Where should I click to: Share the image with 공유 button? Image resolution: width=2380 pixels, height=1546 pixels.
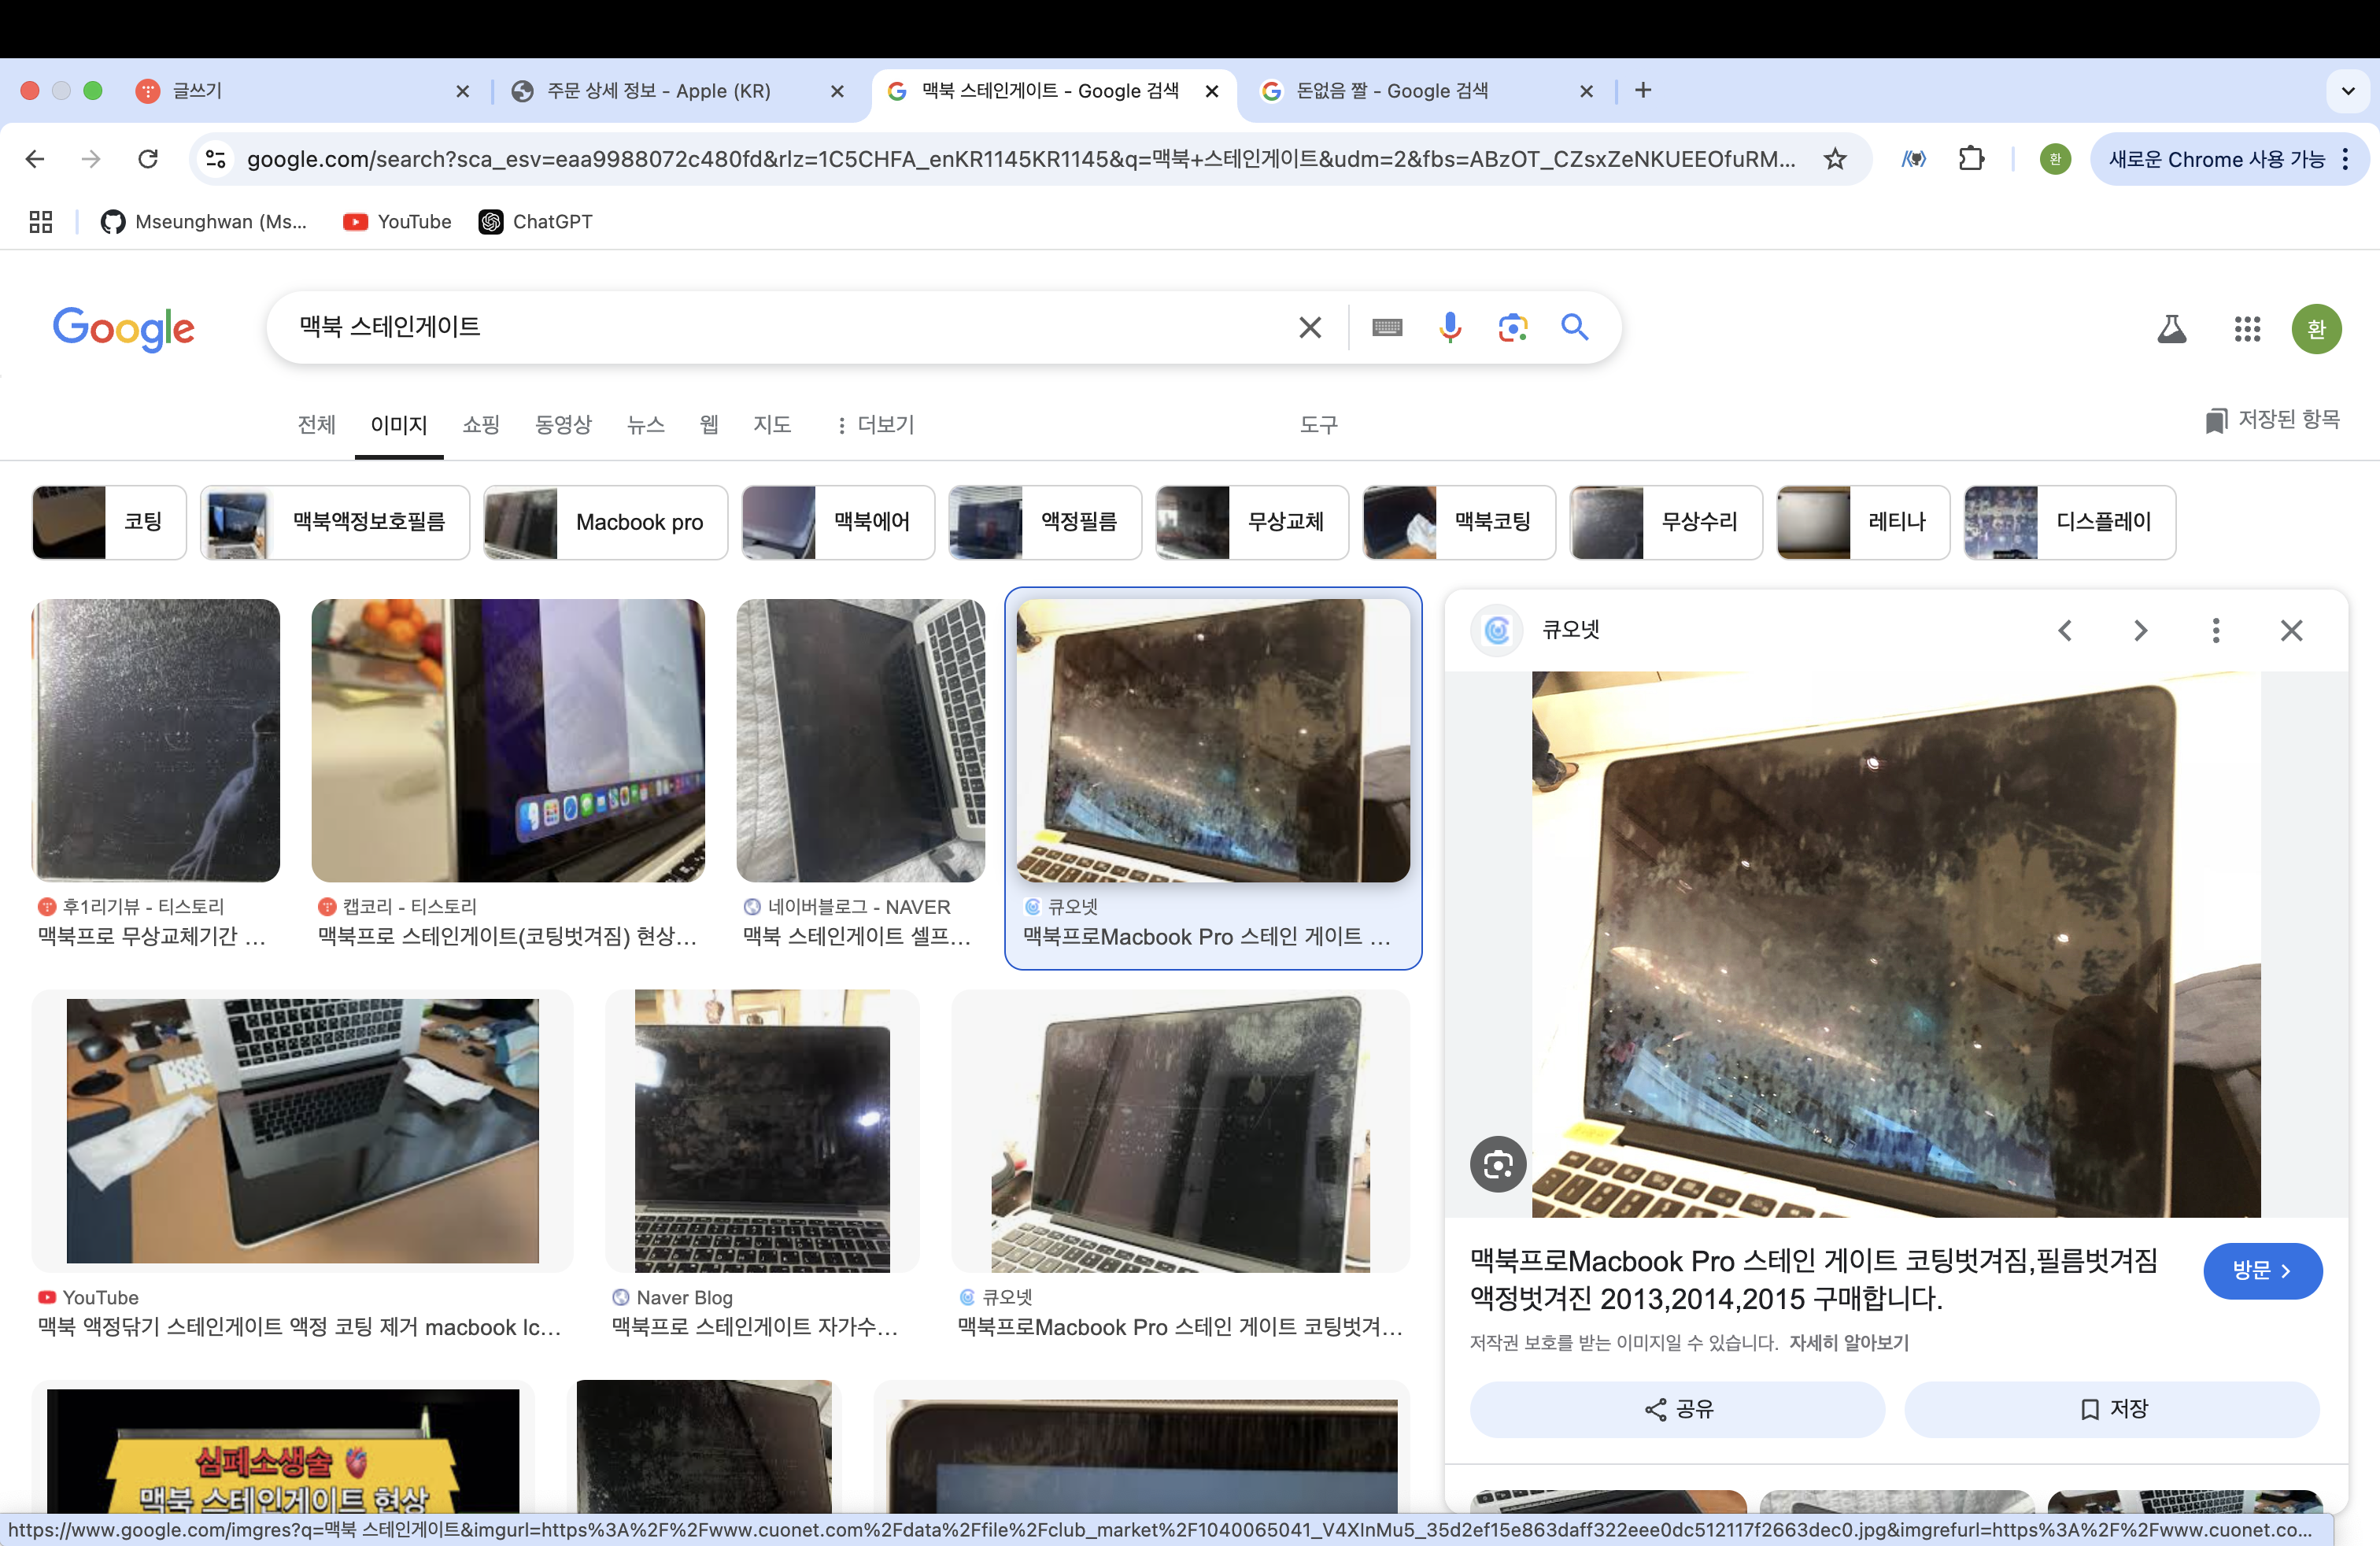click(1678, 1409)
